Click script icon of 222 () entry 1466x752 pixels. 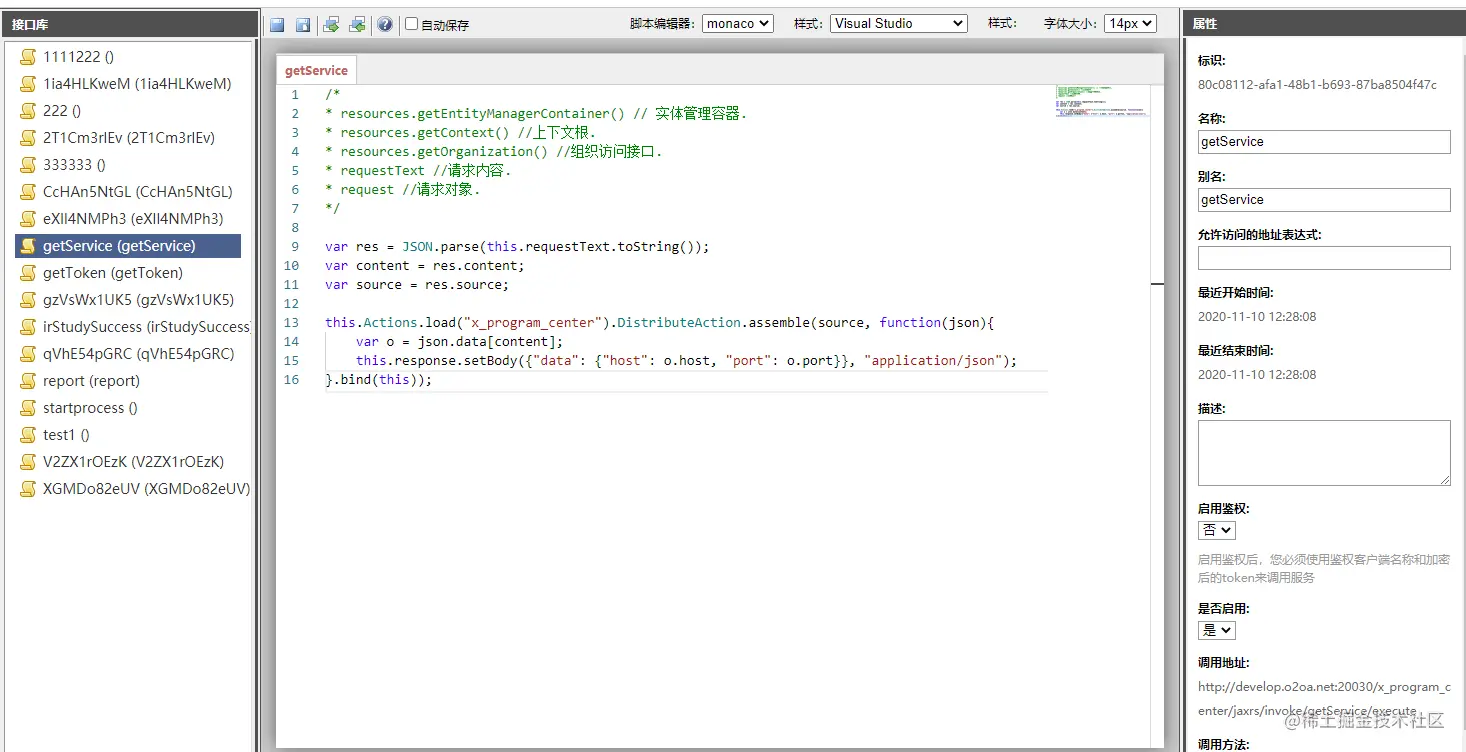coord(28,111)
